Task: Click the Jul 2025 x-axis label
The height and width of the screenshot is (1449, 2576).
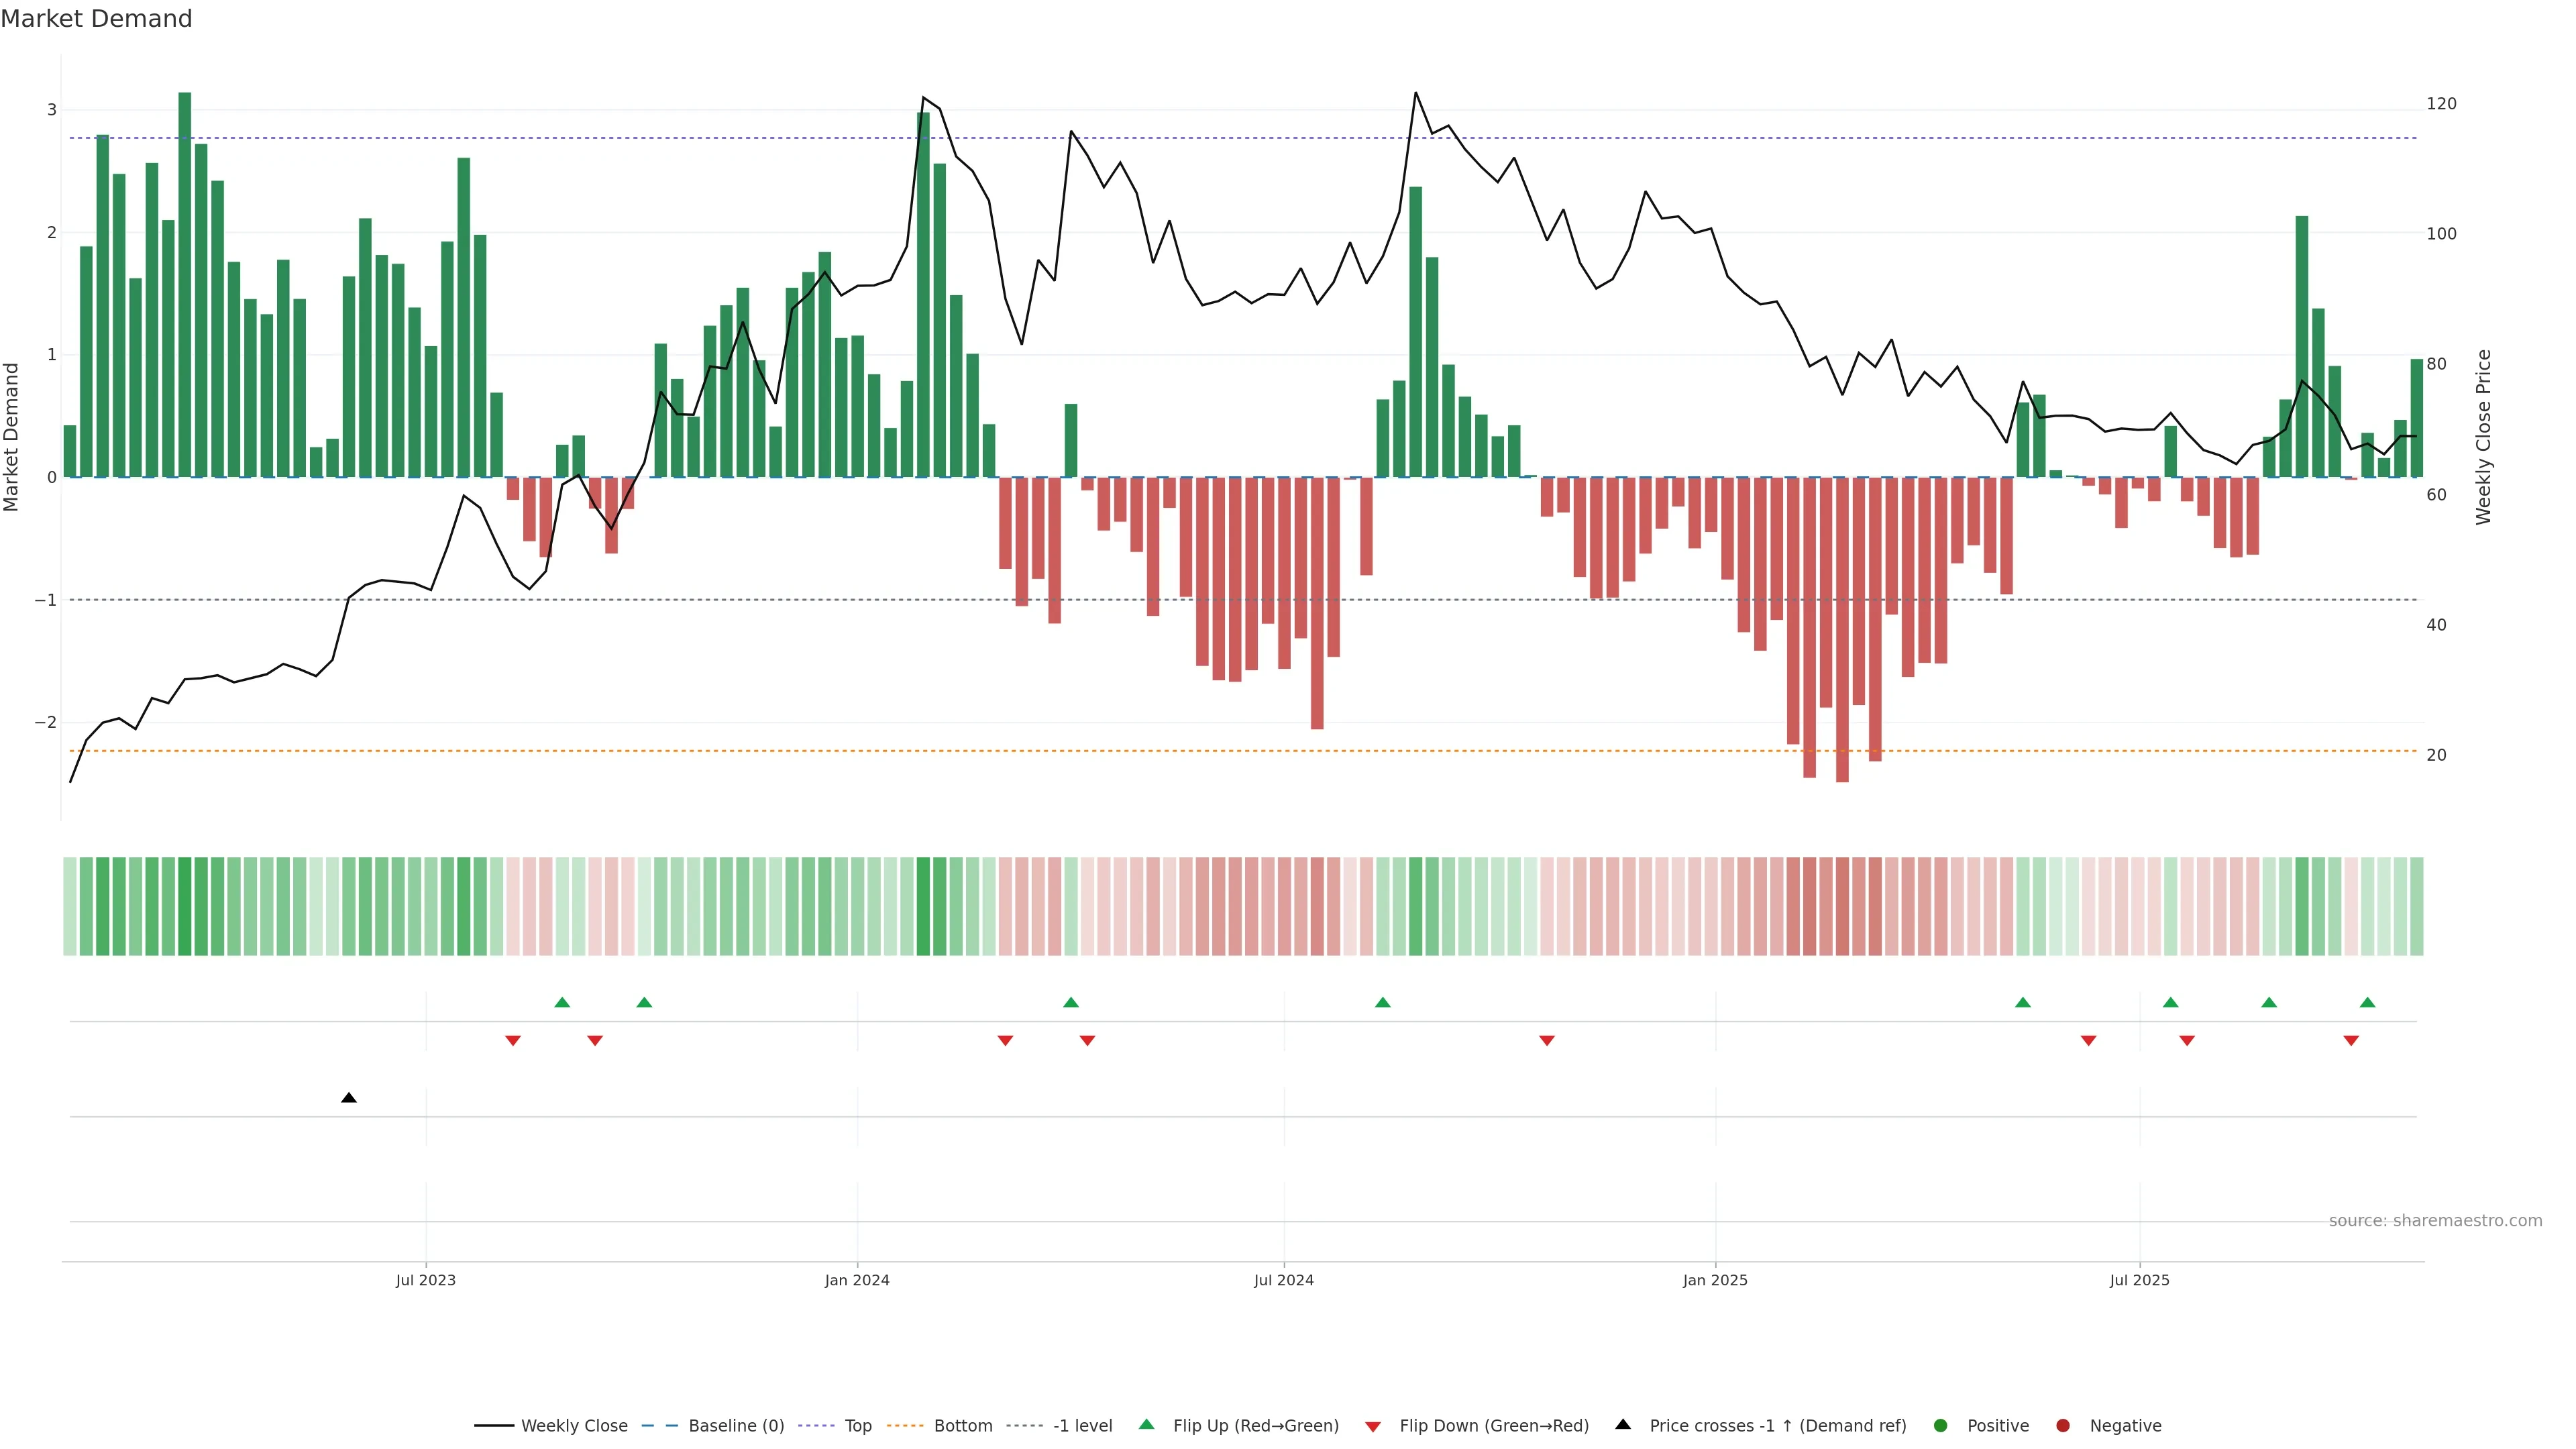Action: coord(2139,1280)
